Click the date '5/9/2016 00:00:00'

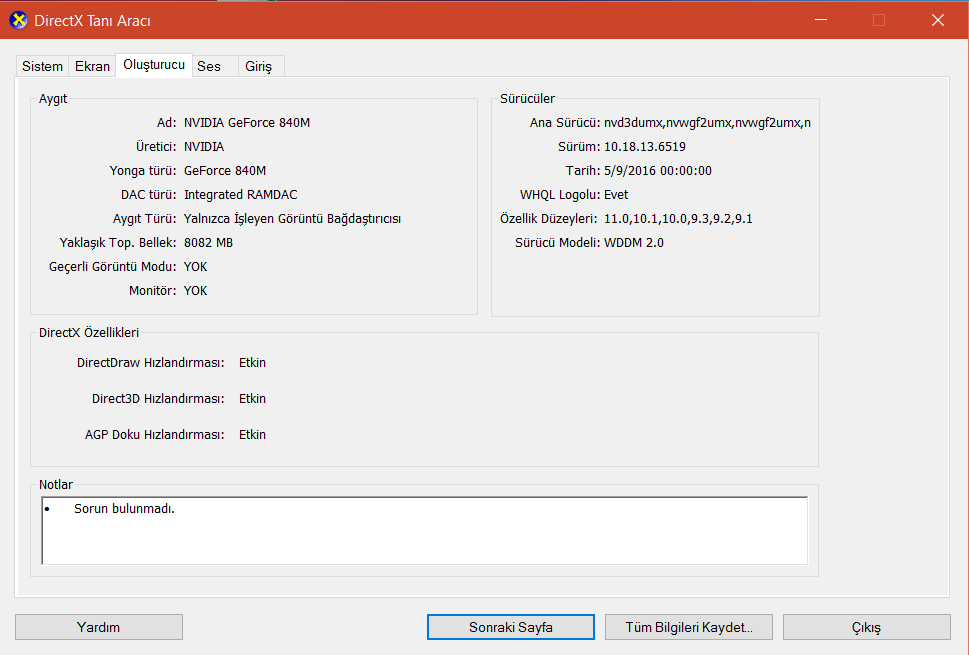[658, 171]
